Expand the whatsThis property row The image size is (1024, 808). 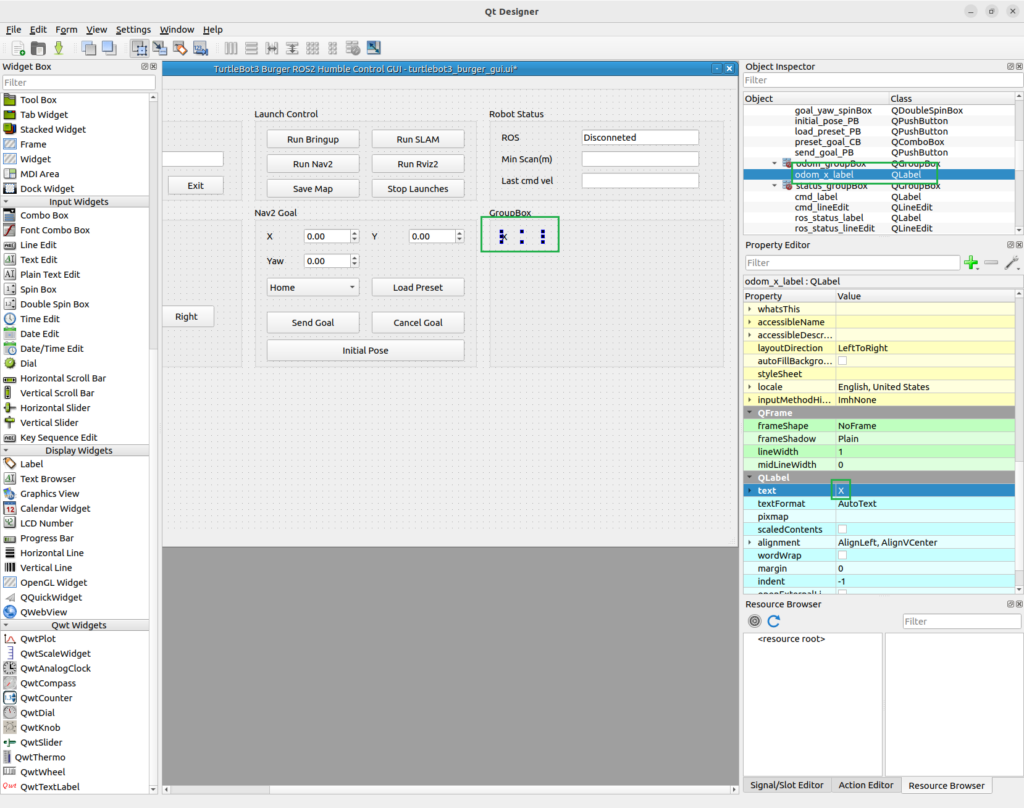[750, 309]
